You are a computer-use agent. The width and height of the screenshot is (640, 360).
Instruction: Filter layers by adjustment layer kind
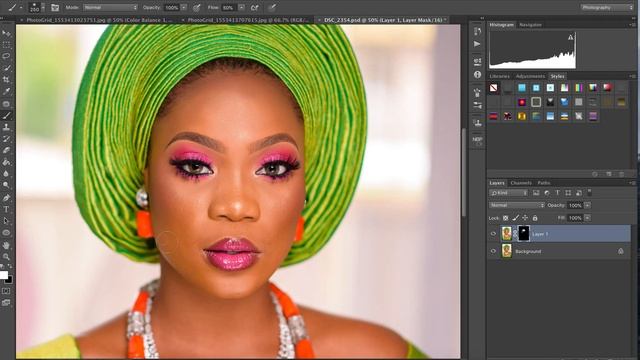pos(547,193)
